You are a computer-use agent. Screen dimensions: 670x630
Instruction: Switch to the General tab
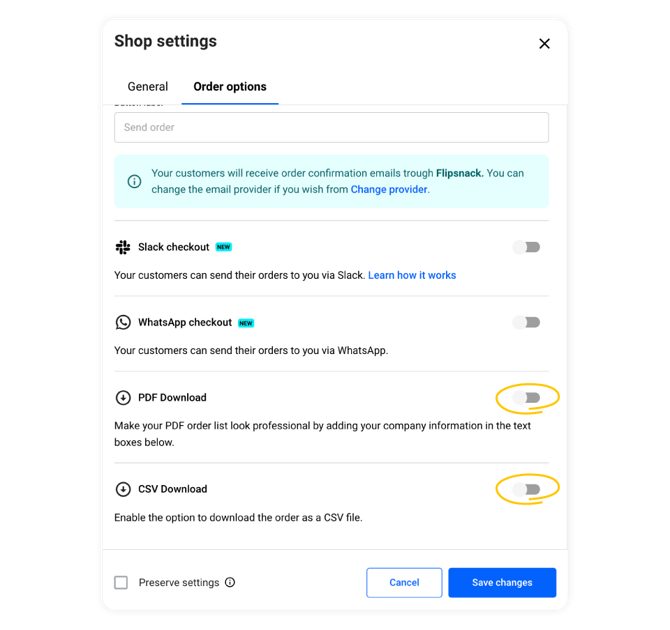[x=148, y=87]
